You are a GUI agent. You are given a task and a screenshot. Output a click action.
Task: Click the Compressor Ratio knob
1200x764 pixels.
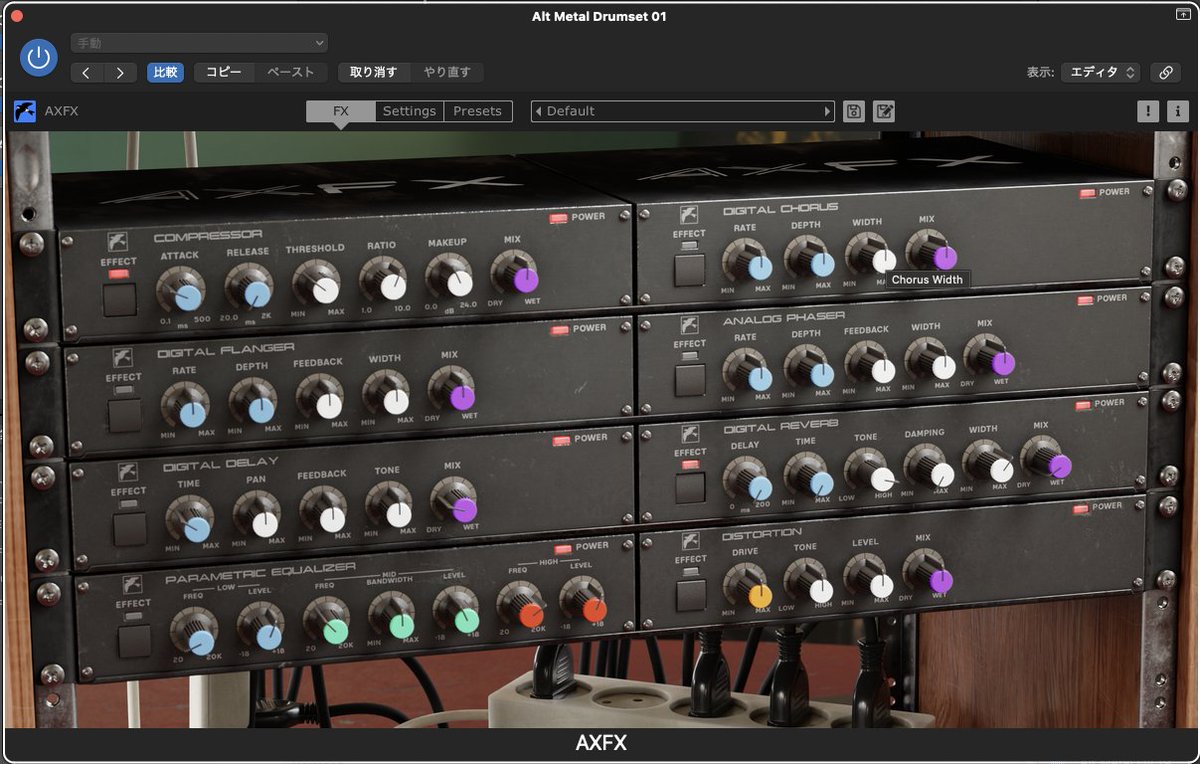pos(384,280)
